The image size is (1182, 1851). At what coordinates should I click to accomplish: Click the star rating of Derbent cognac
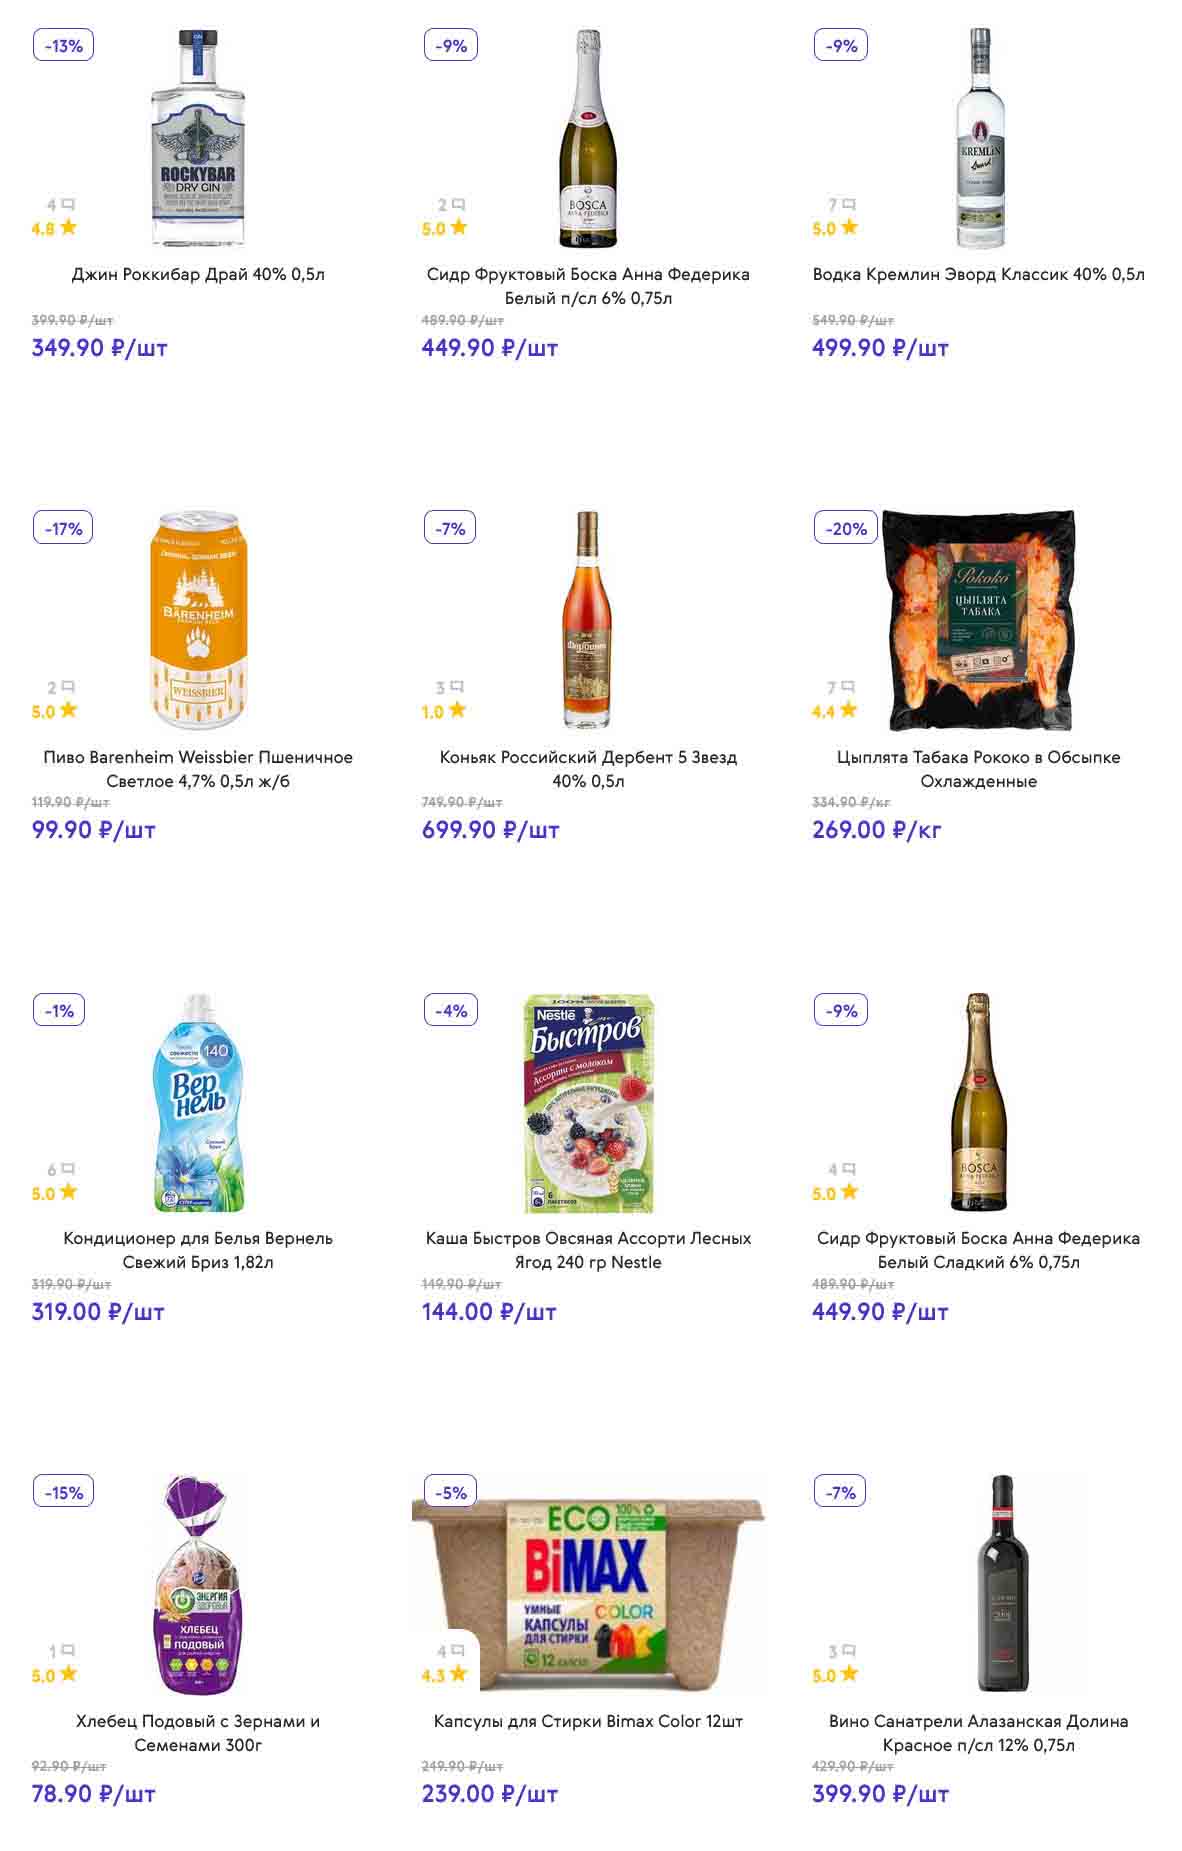pos(457,710)
